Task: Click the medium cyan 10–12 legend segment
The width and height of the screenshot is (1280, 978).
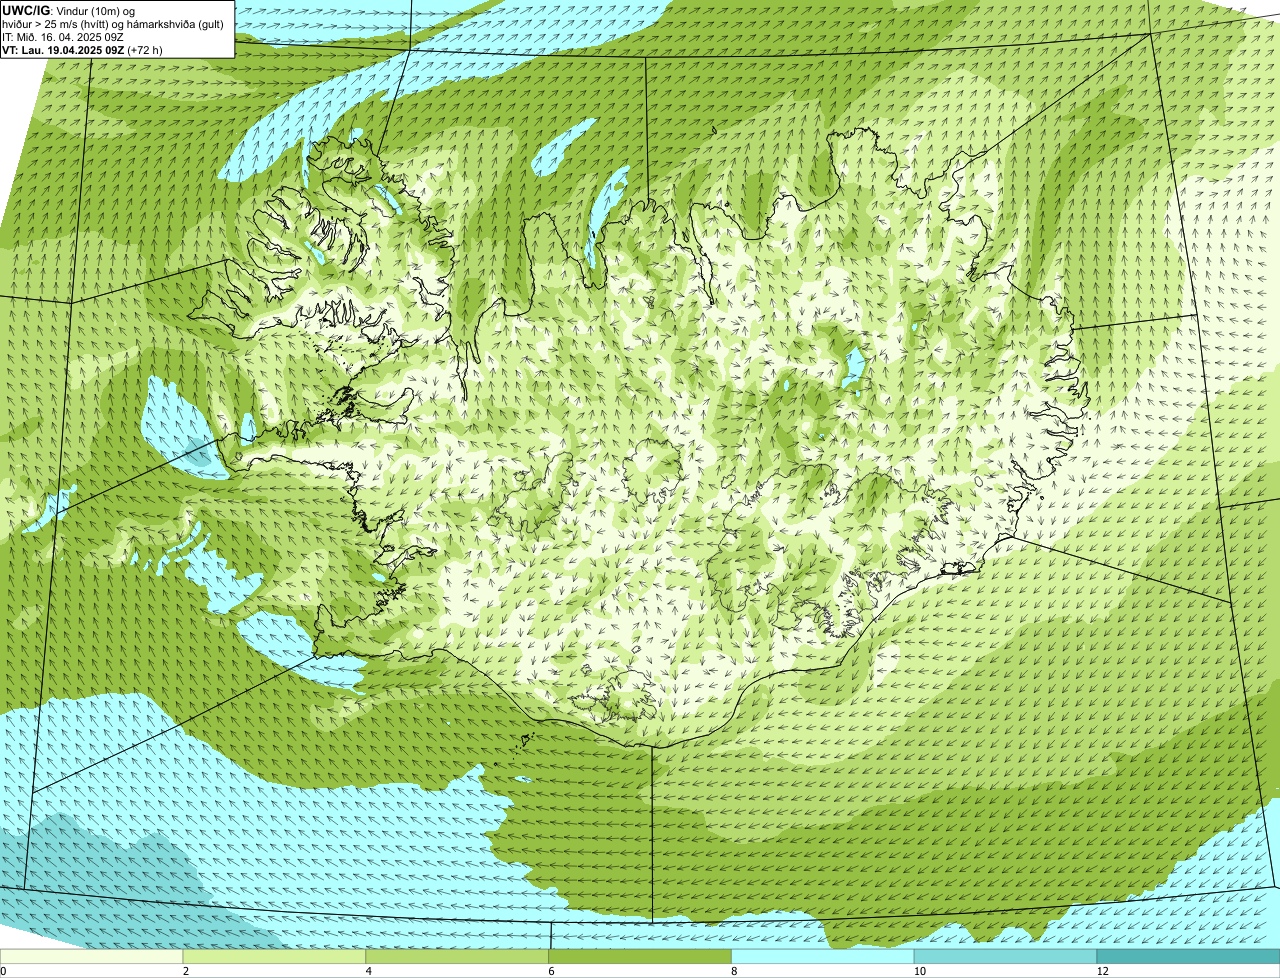Action: (1006, 956)
